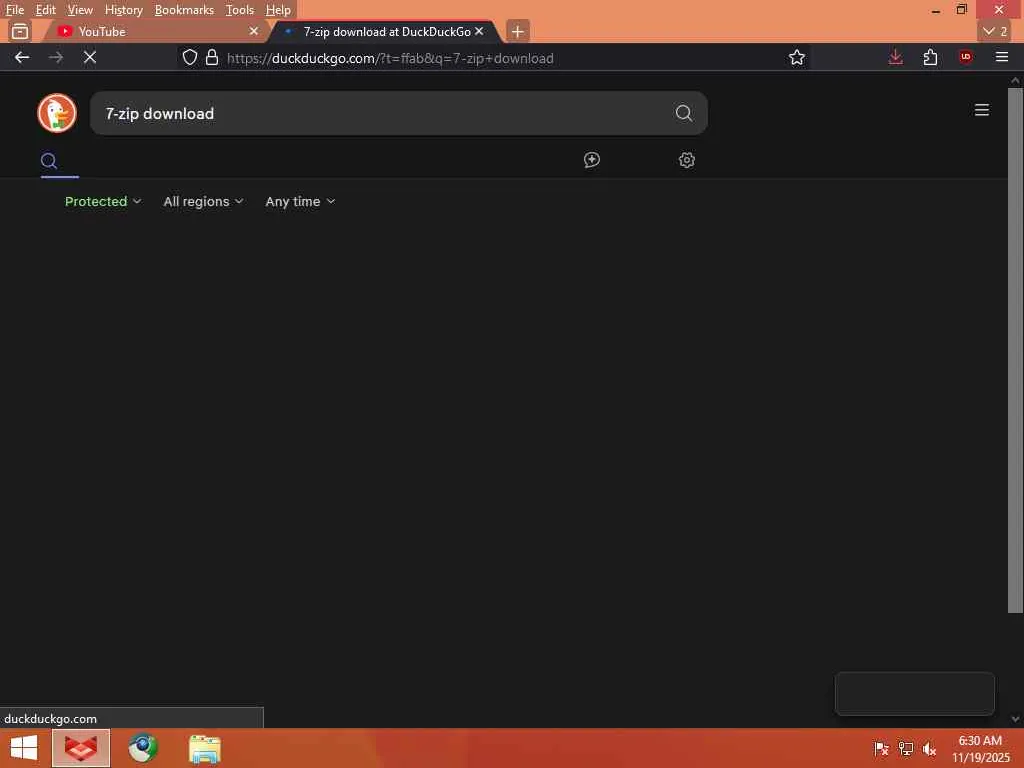Open the Bookmarks menu
The image size is (1024, 768).
184,10
